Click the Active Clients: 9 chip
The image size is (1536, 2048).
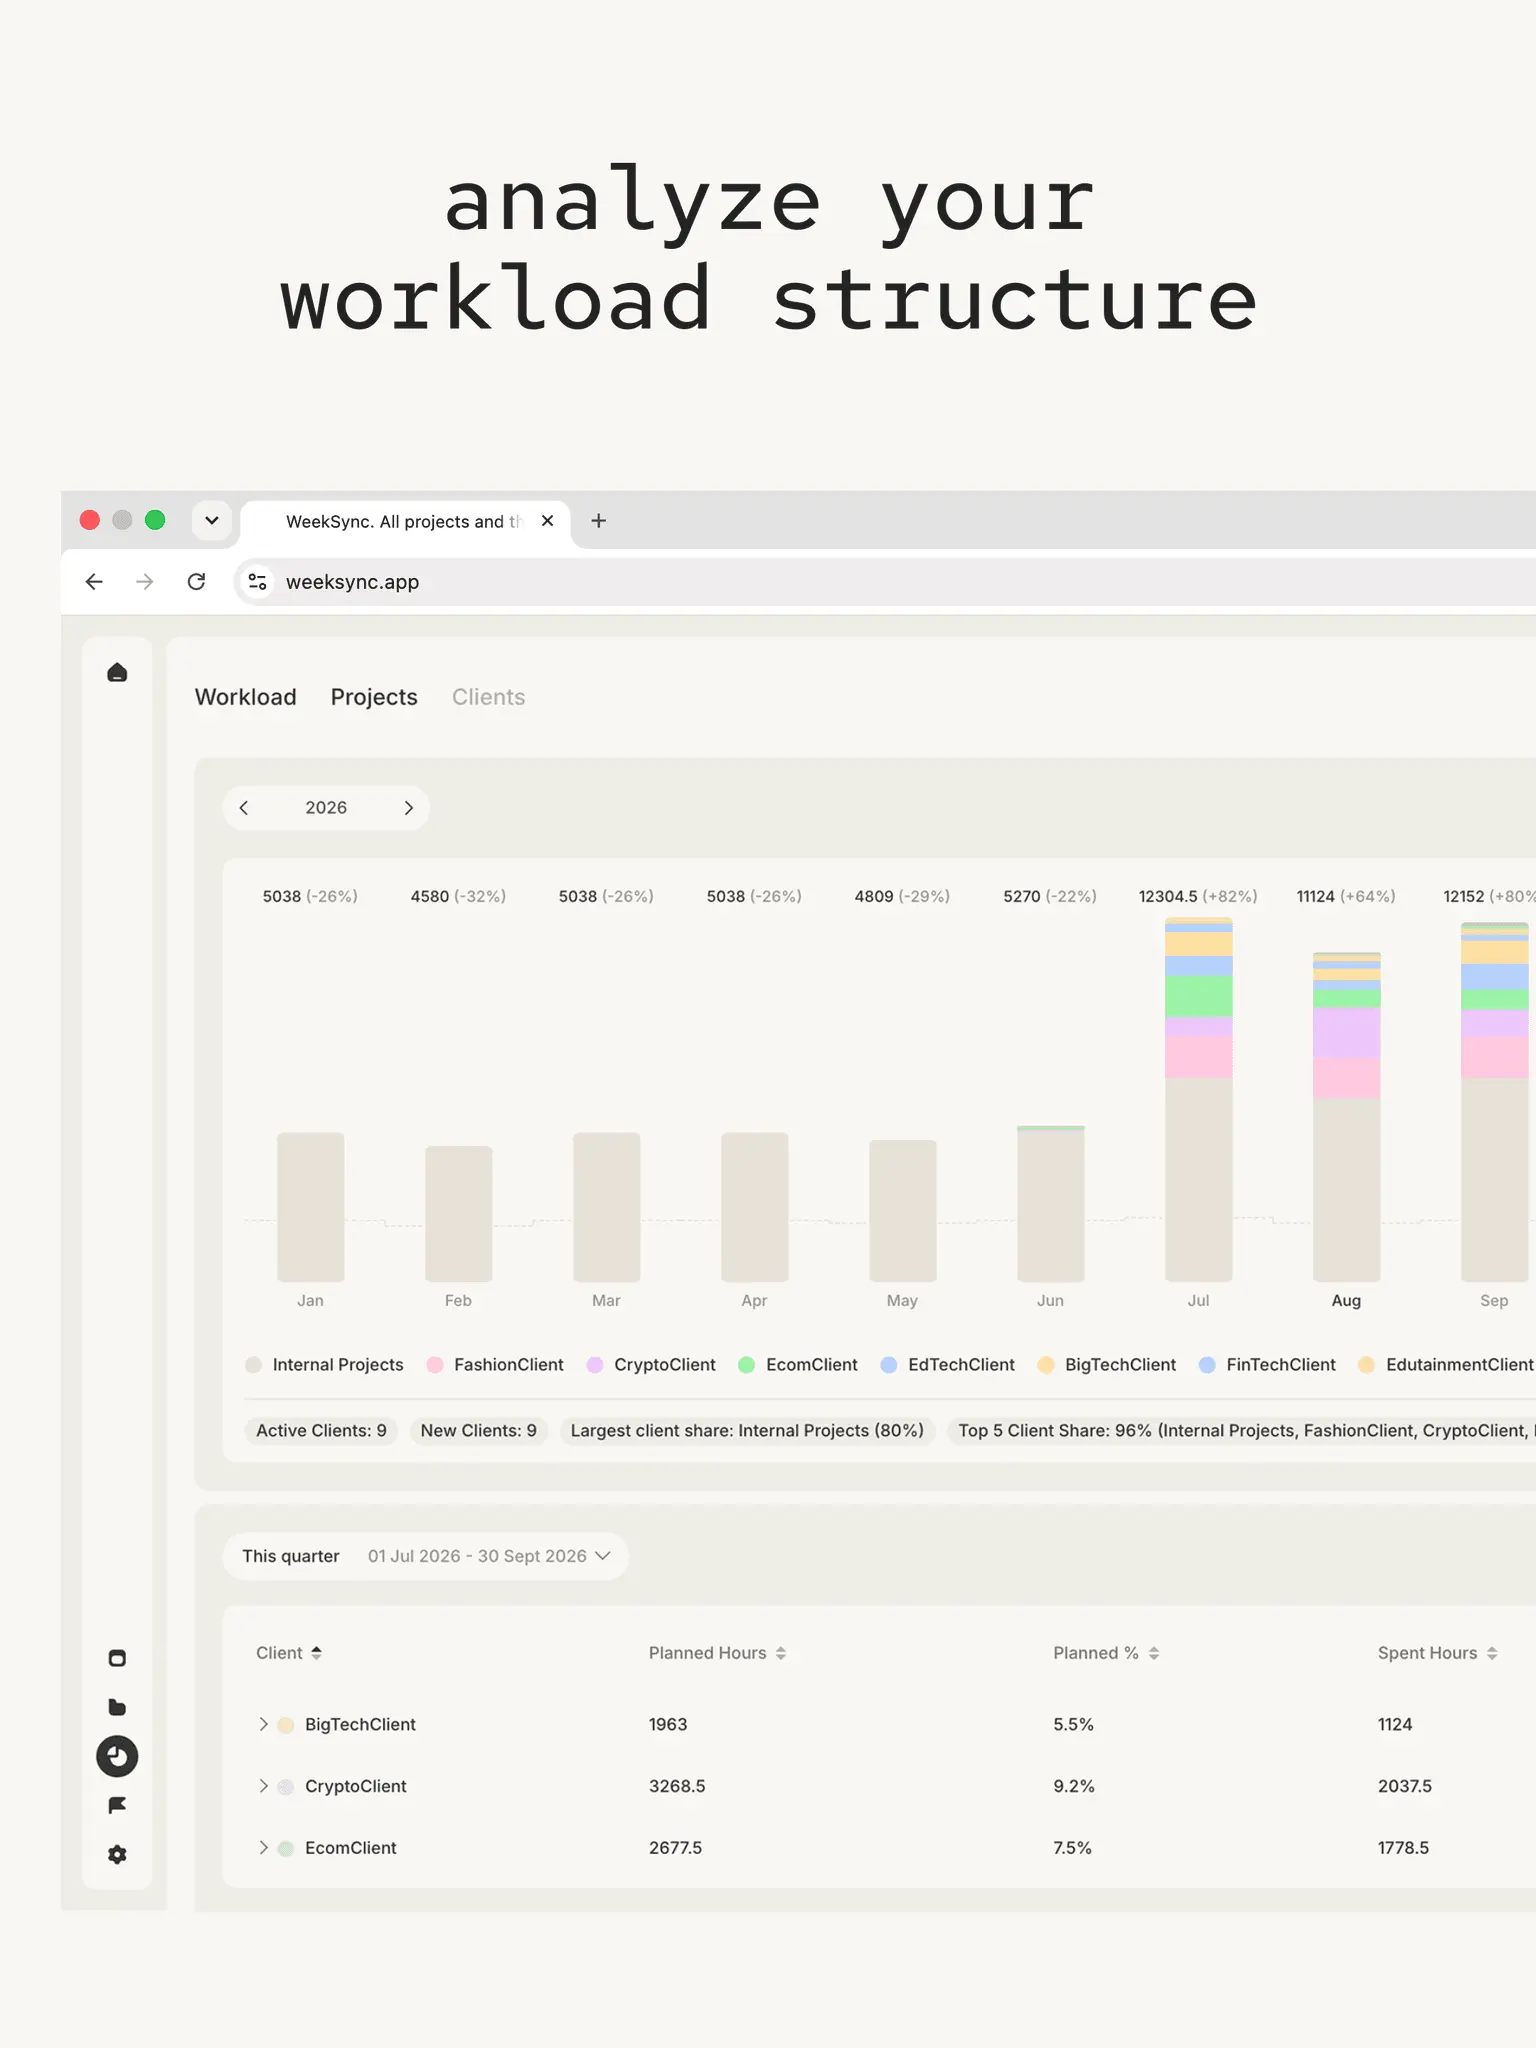coord(321,1431)
